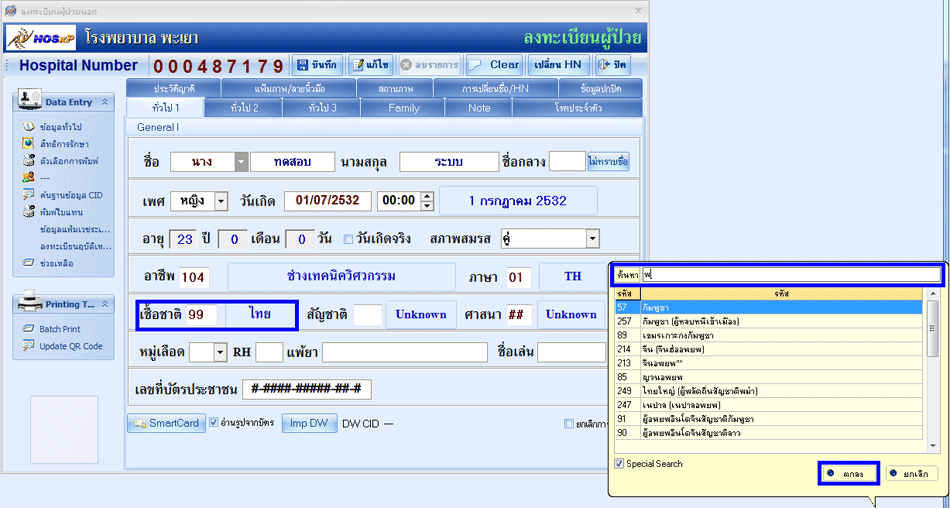
Task: Select row 90 in the nationality list
Action: [768, 433]
